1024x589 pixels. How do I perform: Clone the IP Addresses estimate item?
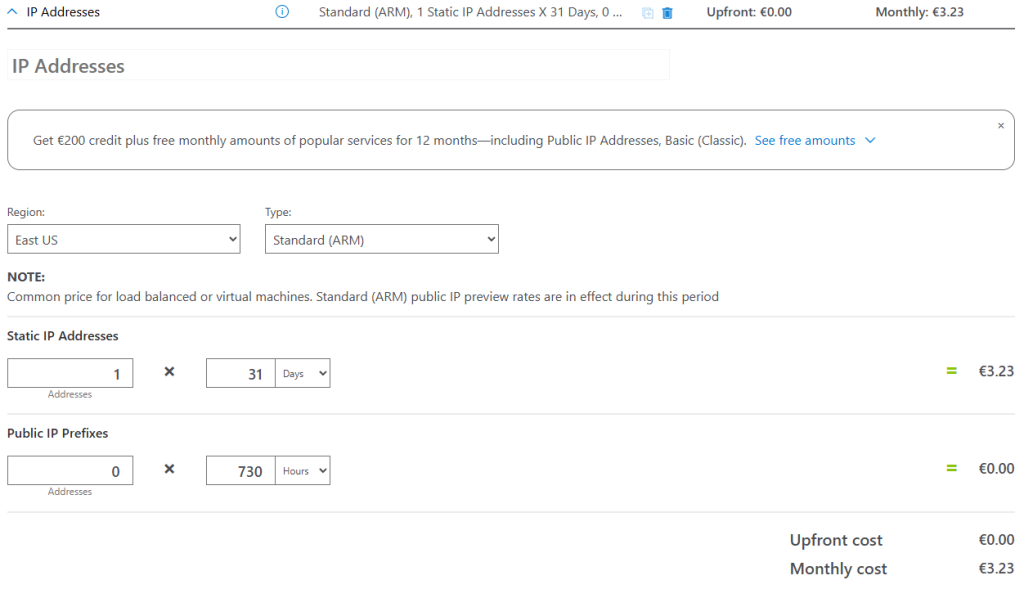click(647, 13)
